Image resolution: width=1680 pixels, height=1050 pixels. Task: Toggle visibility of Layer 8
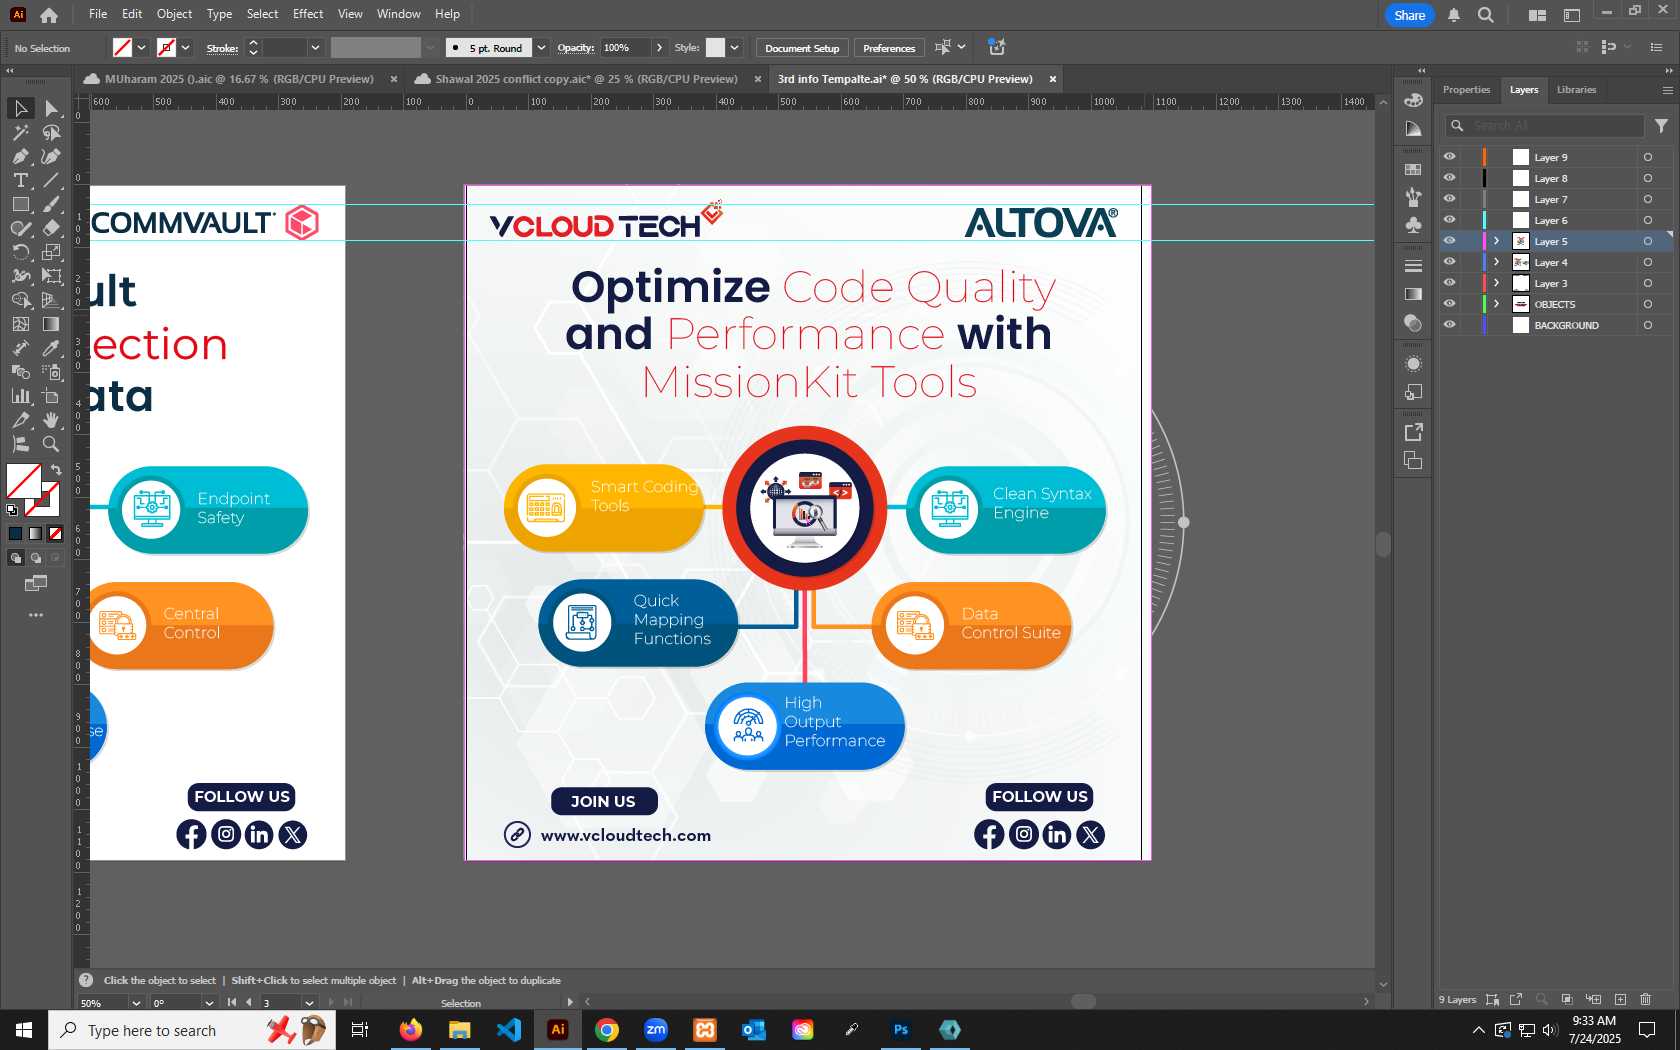(1449, 178)
